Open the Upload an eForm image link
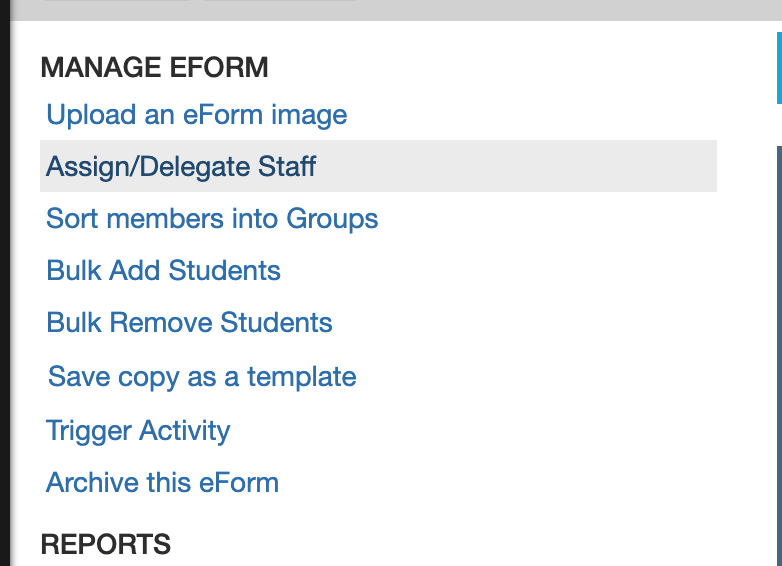 tap(196, 115)
